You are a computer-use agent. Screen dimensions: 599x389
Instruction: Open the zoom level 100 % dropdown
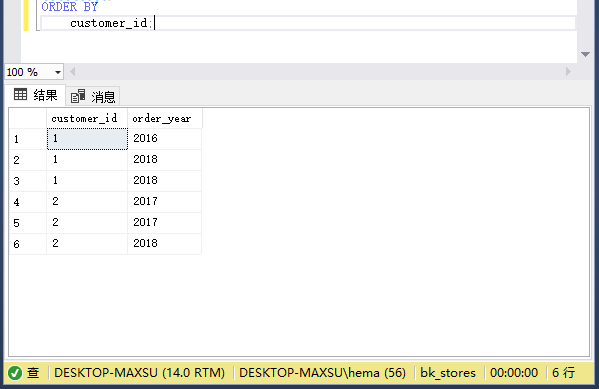pos(57,72)
